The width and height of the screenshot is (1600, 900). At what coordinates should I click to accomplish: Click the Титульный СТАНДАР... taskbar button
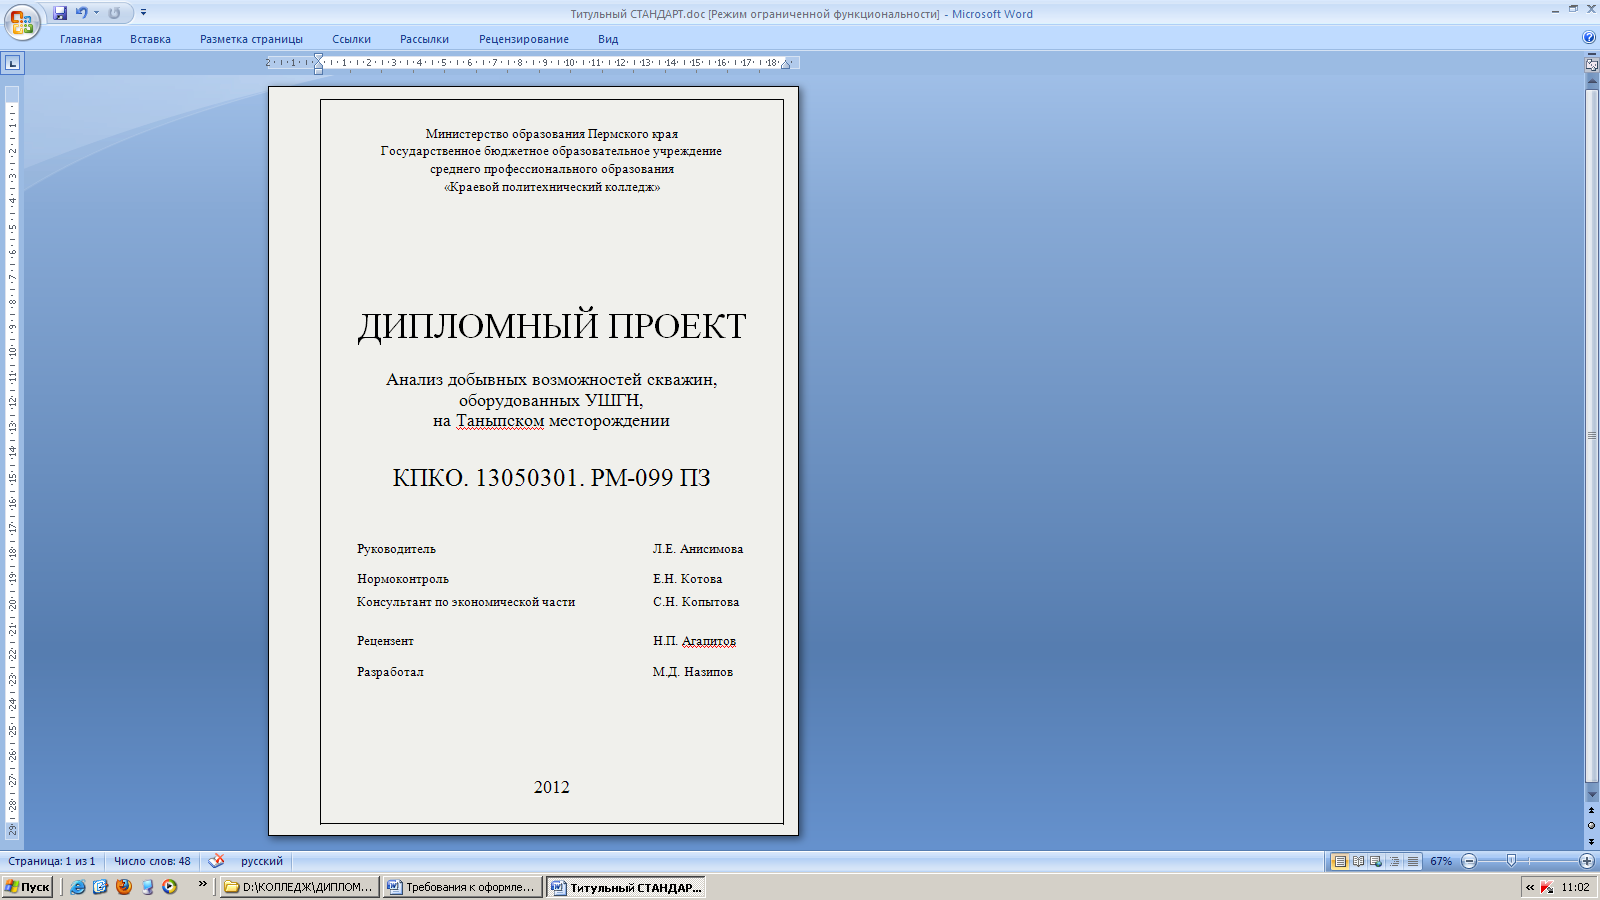pos(626,887)
